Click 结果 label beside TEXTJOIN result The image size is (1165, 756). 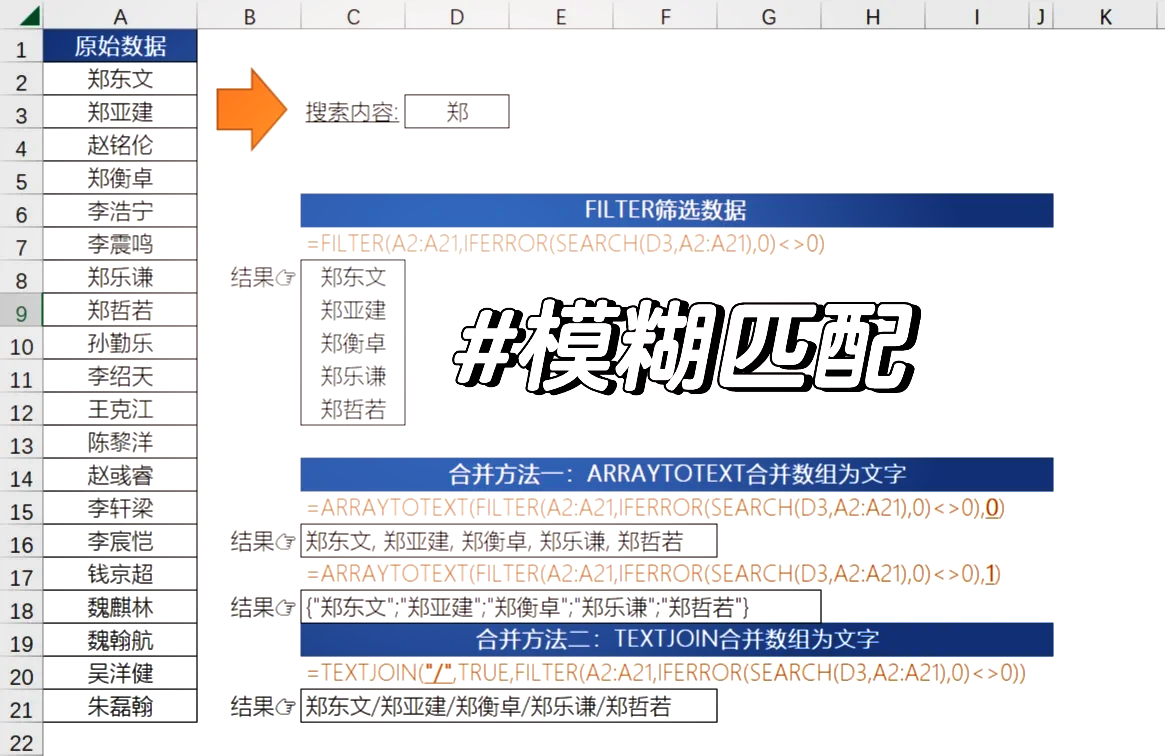262,706
